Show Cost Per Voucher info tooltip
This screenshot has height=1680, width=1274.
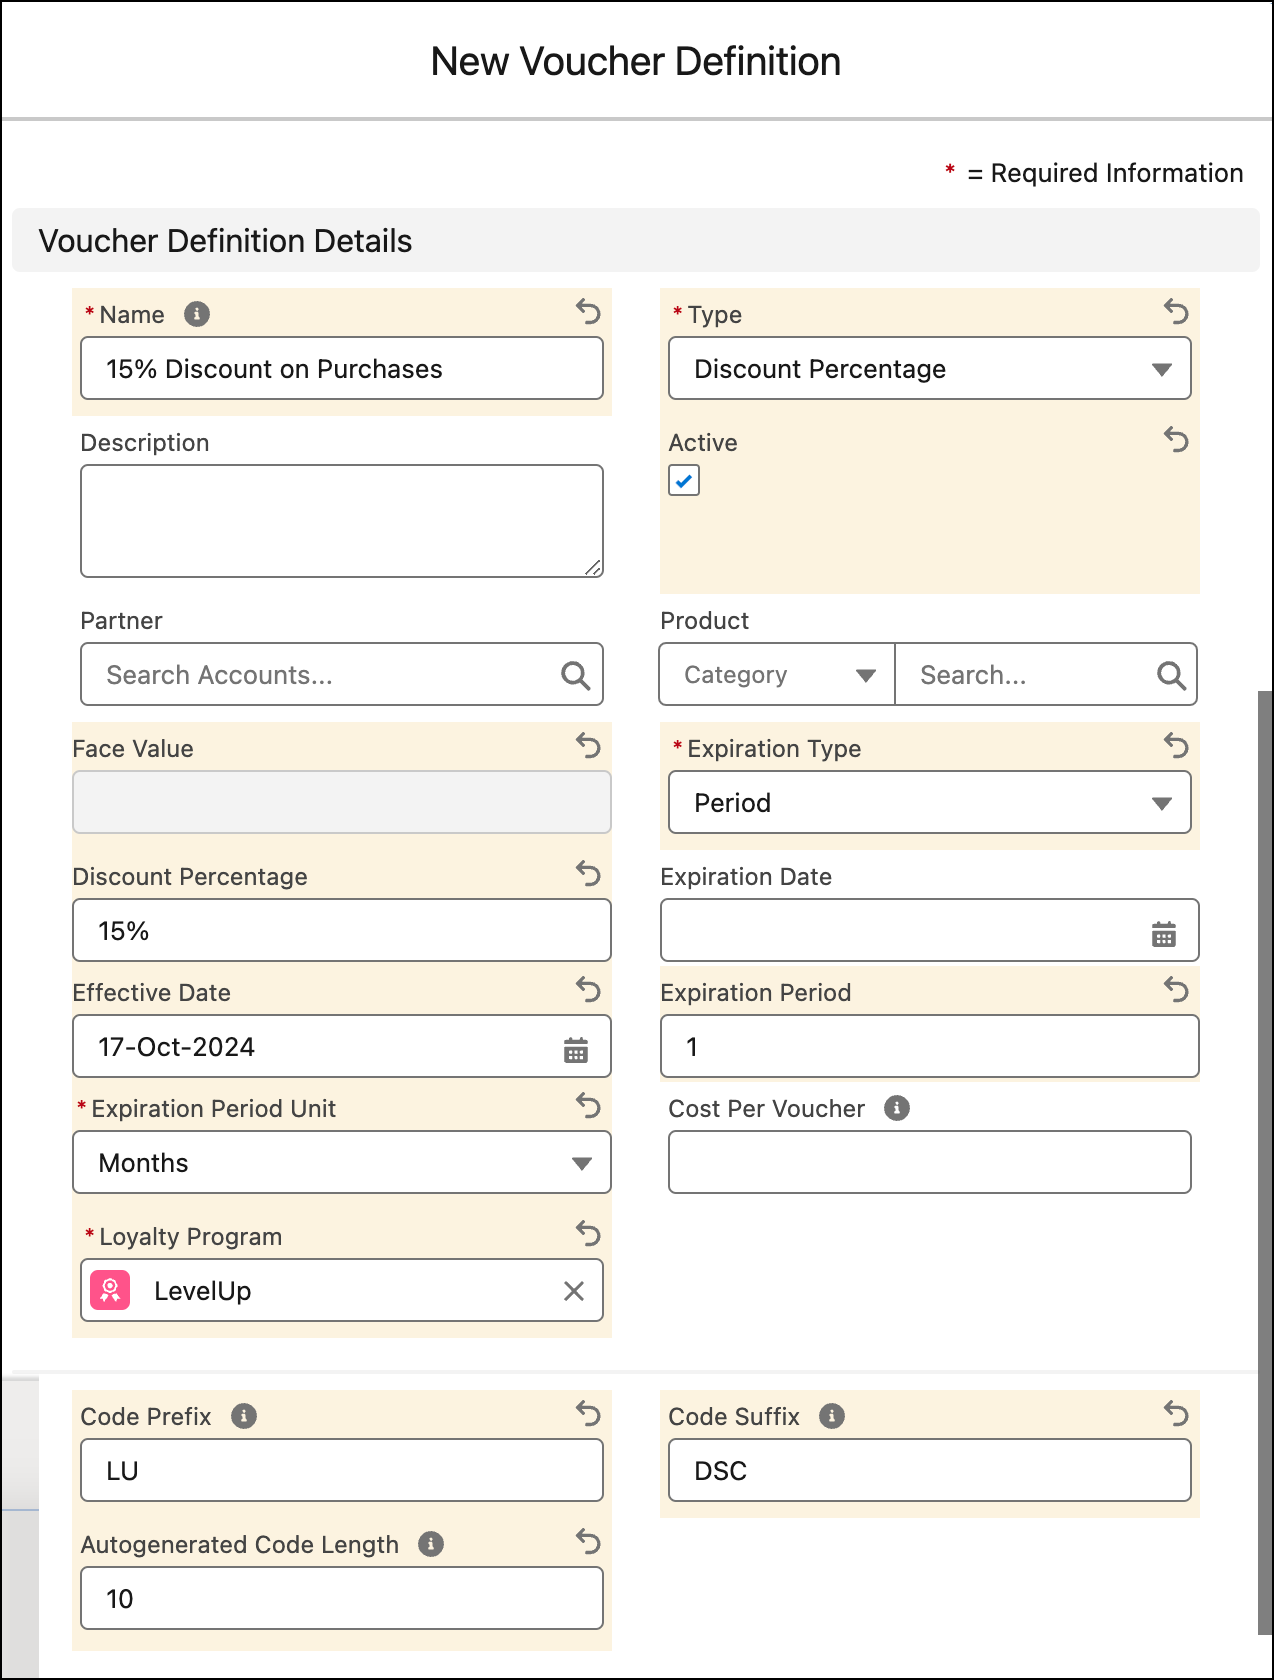click(x=897, y=1108)
